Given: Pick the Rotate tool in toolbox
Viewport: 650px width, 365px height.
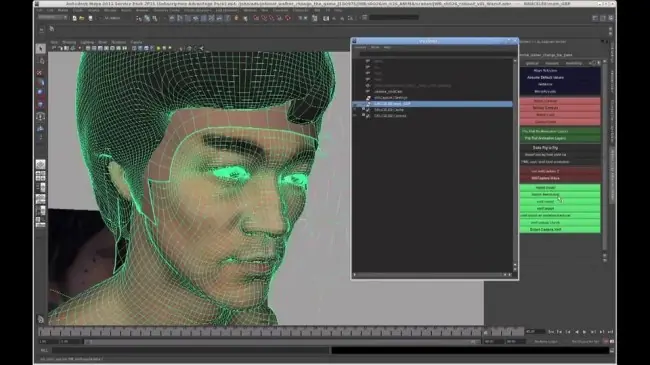Looking at the screenshot, I should (x=40, y=92).
